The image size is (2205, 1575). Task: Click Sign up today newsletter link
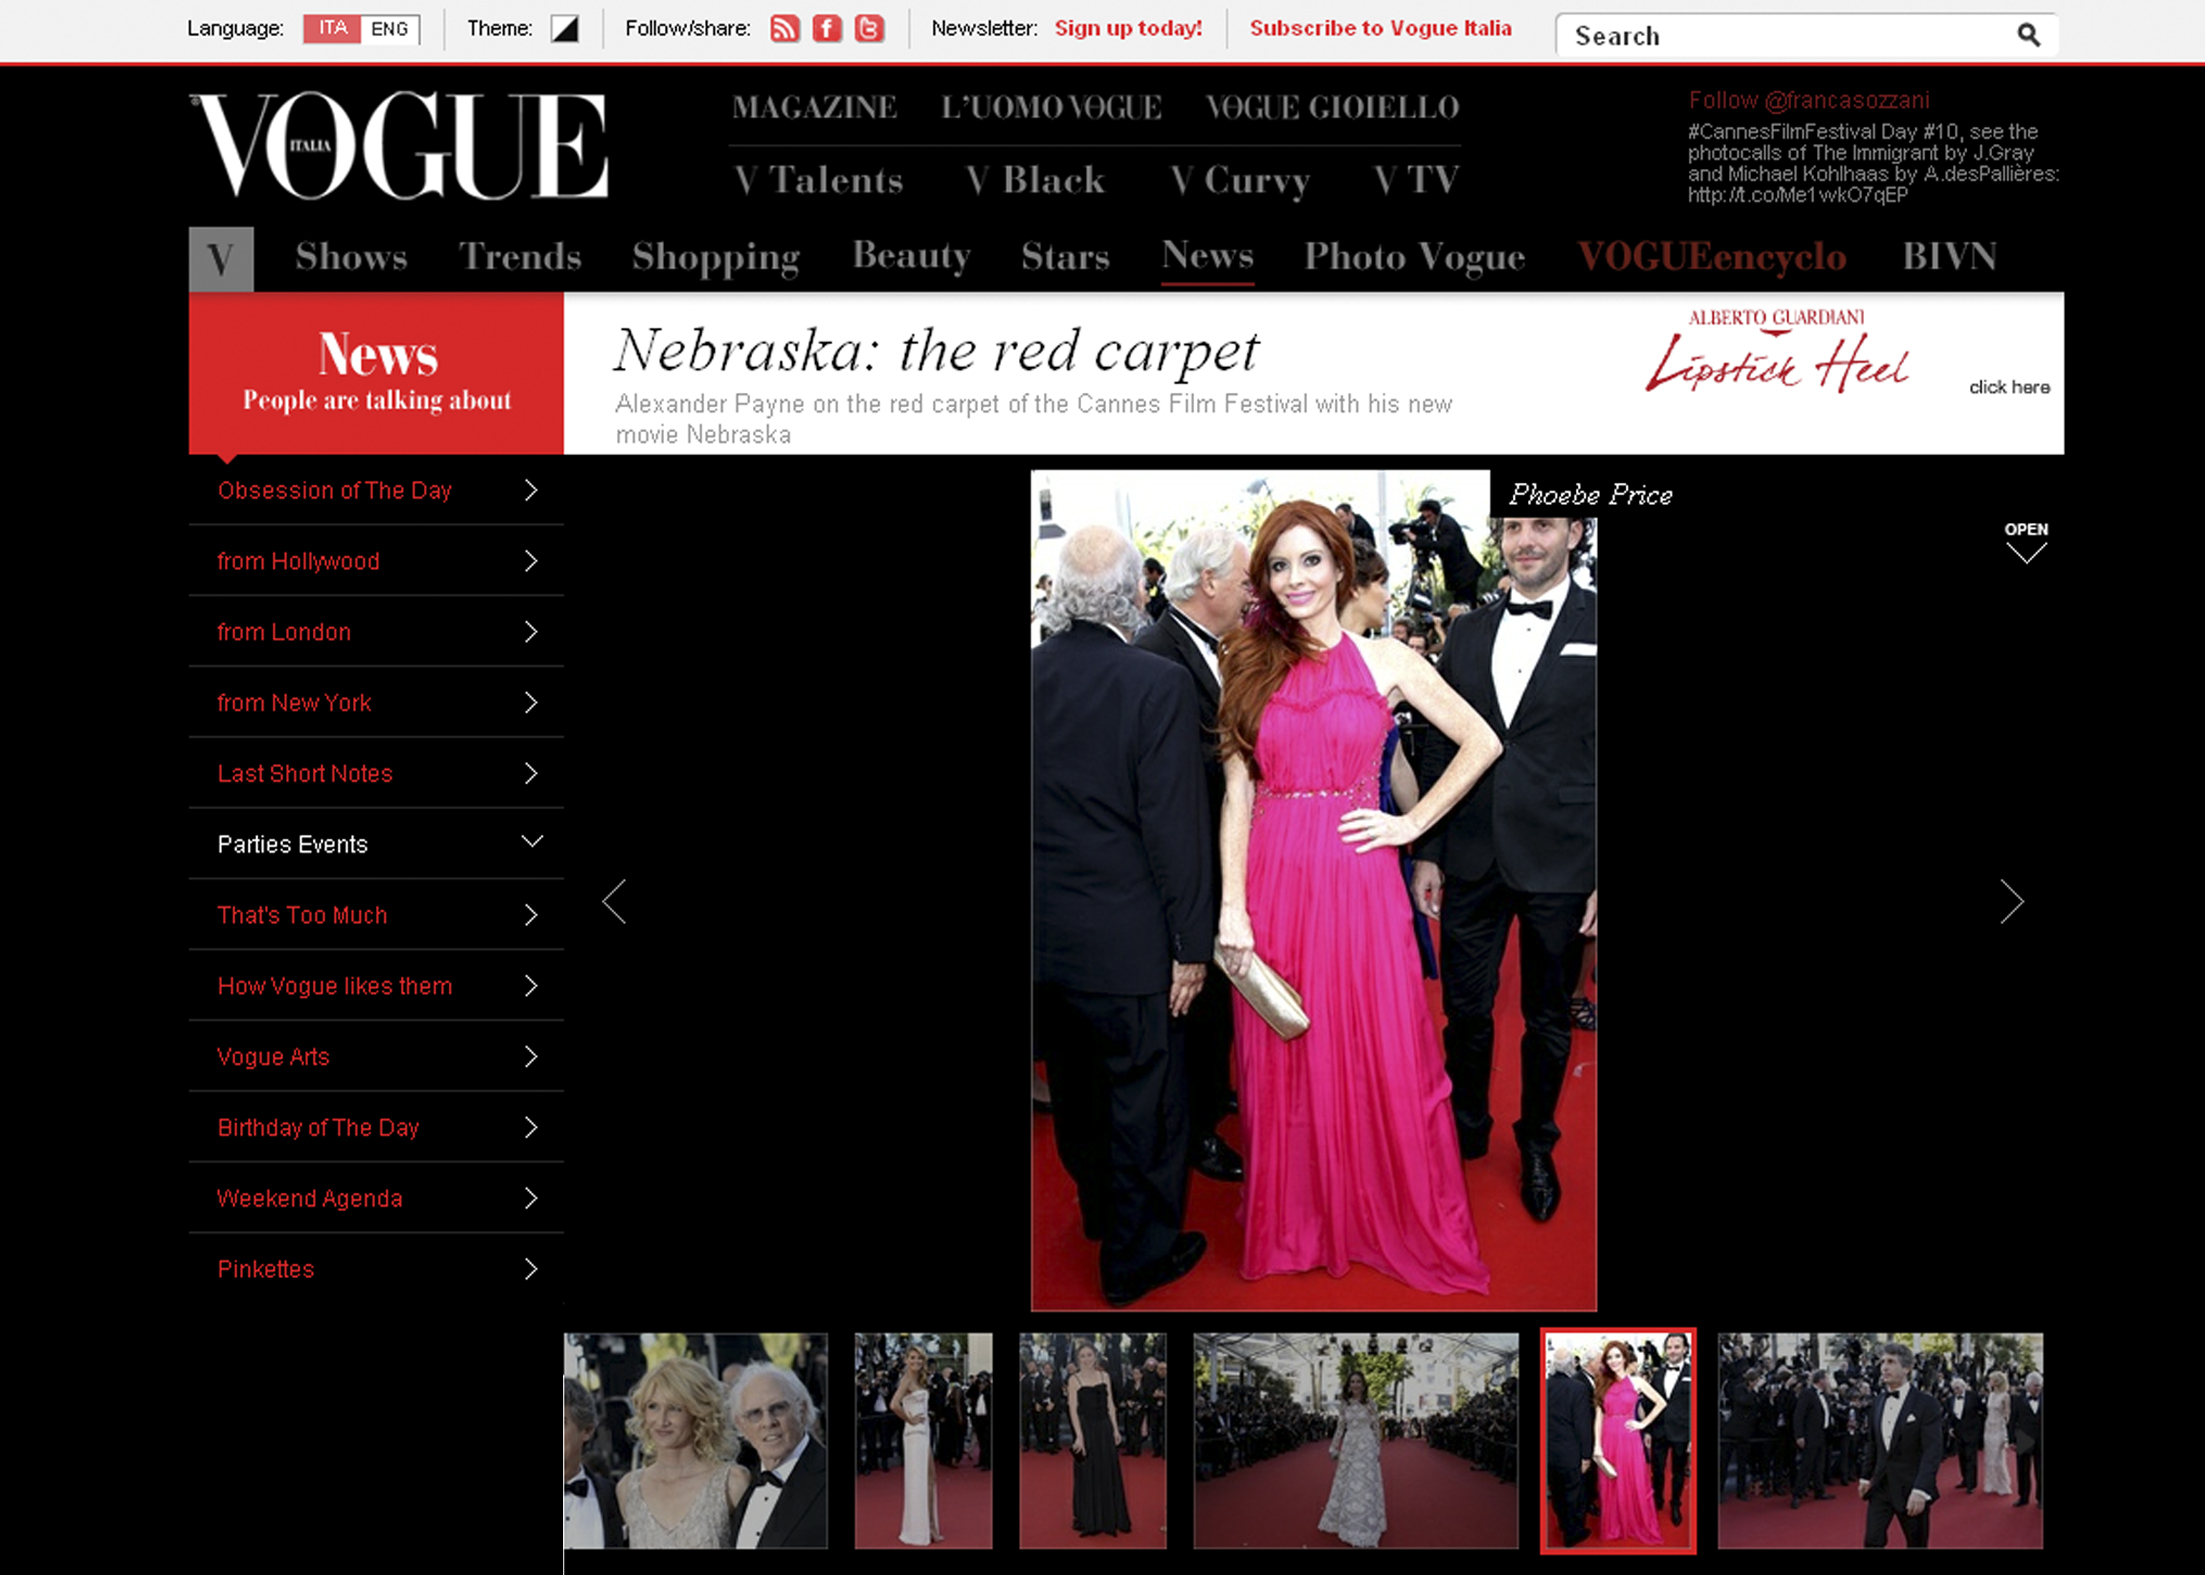(1128, 29)
